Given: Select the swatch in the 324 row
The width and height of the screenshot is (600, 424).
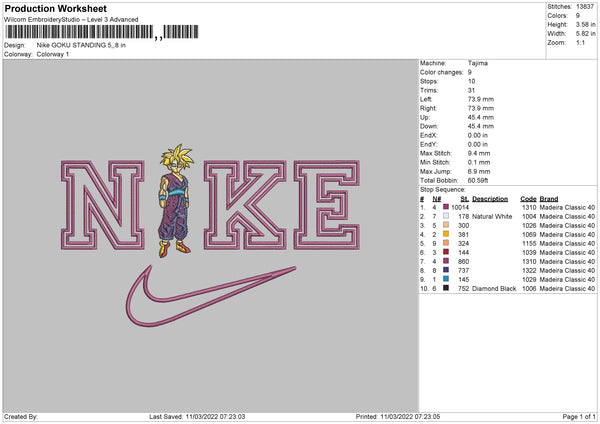Looking at the screenshot, I should click(x=446, y=243).
